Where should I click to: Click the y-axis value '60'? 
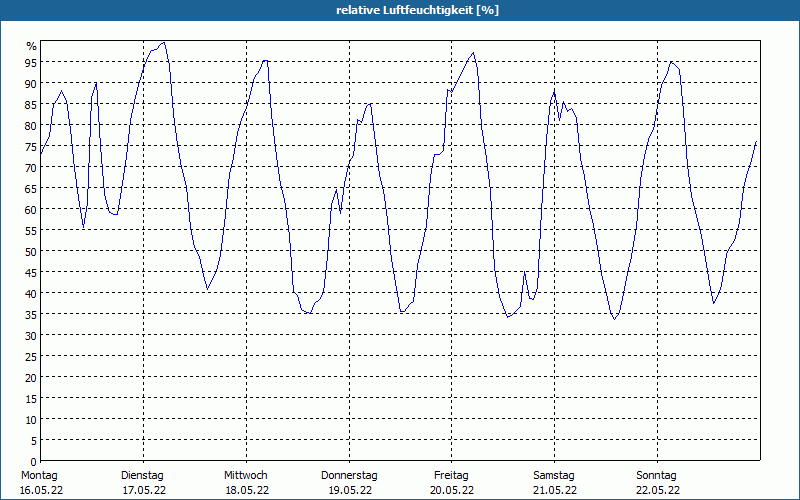[x=31, y=210]
